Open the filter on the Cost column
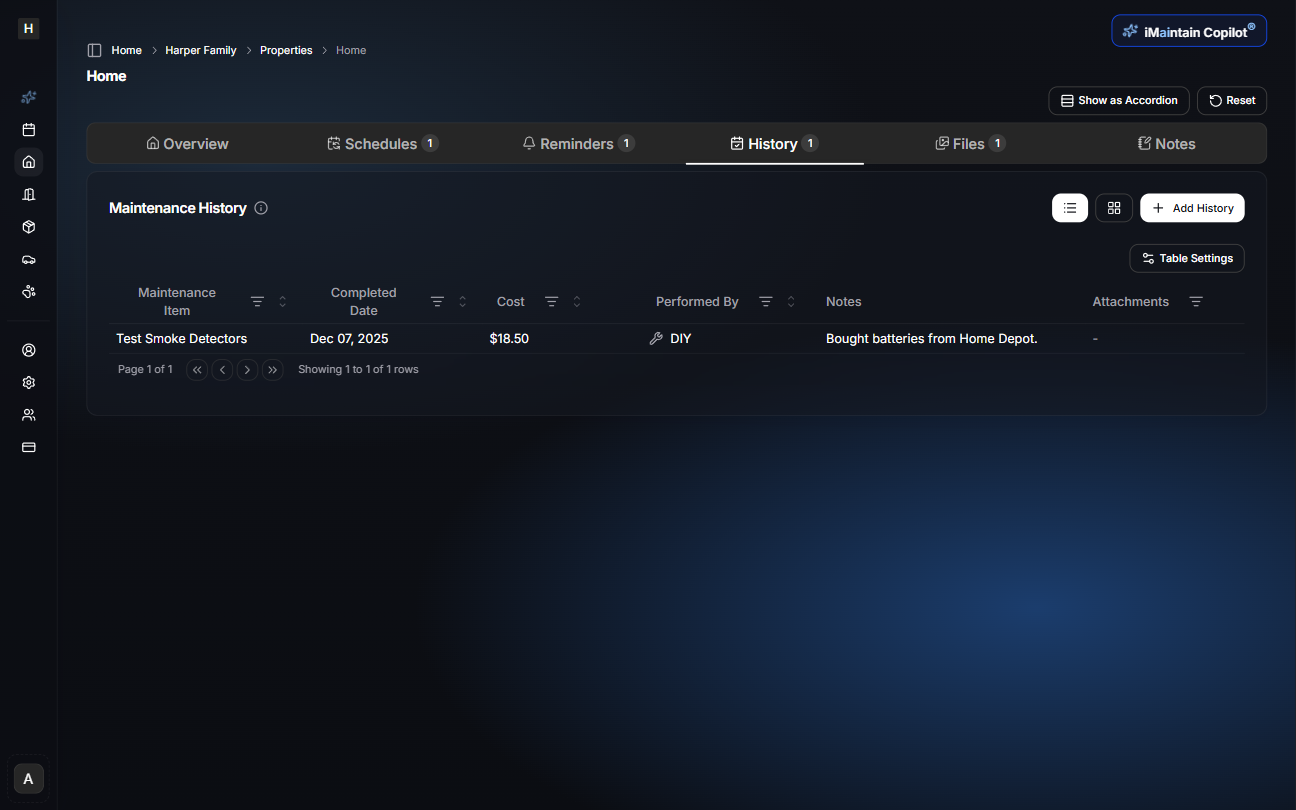Viewport: 1296px width, 810px height. [551, 301]
